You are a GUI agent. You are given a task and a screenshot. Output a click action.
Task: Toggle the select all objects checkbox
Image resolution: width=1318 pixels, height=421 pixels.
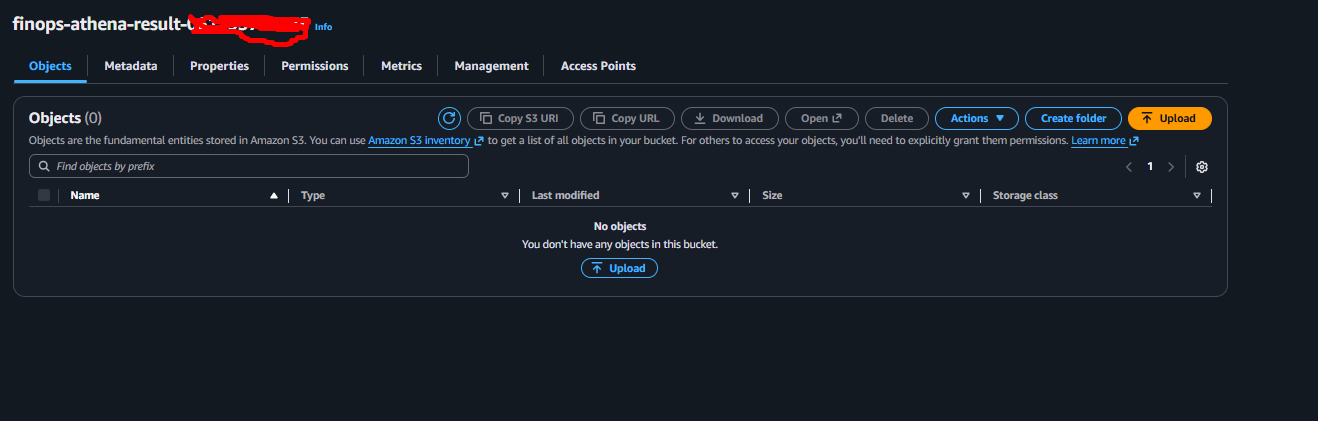coord(44,195)
